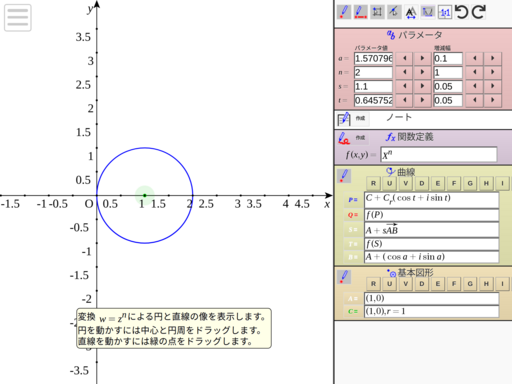Screen dimensions: 512x384
Task: Click the note pad icon beside ノート
Action: (x=344, y=119)
